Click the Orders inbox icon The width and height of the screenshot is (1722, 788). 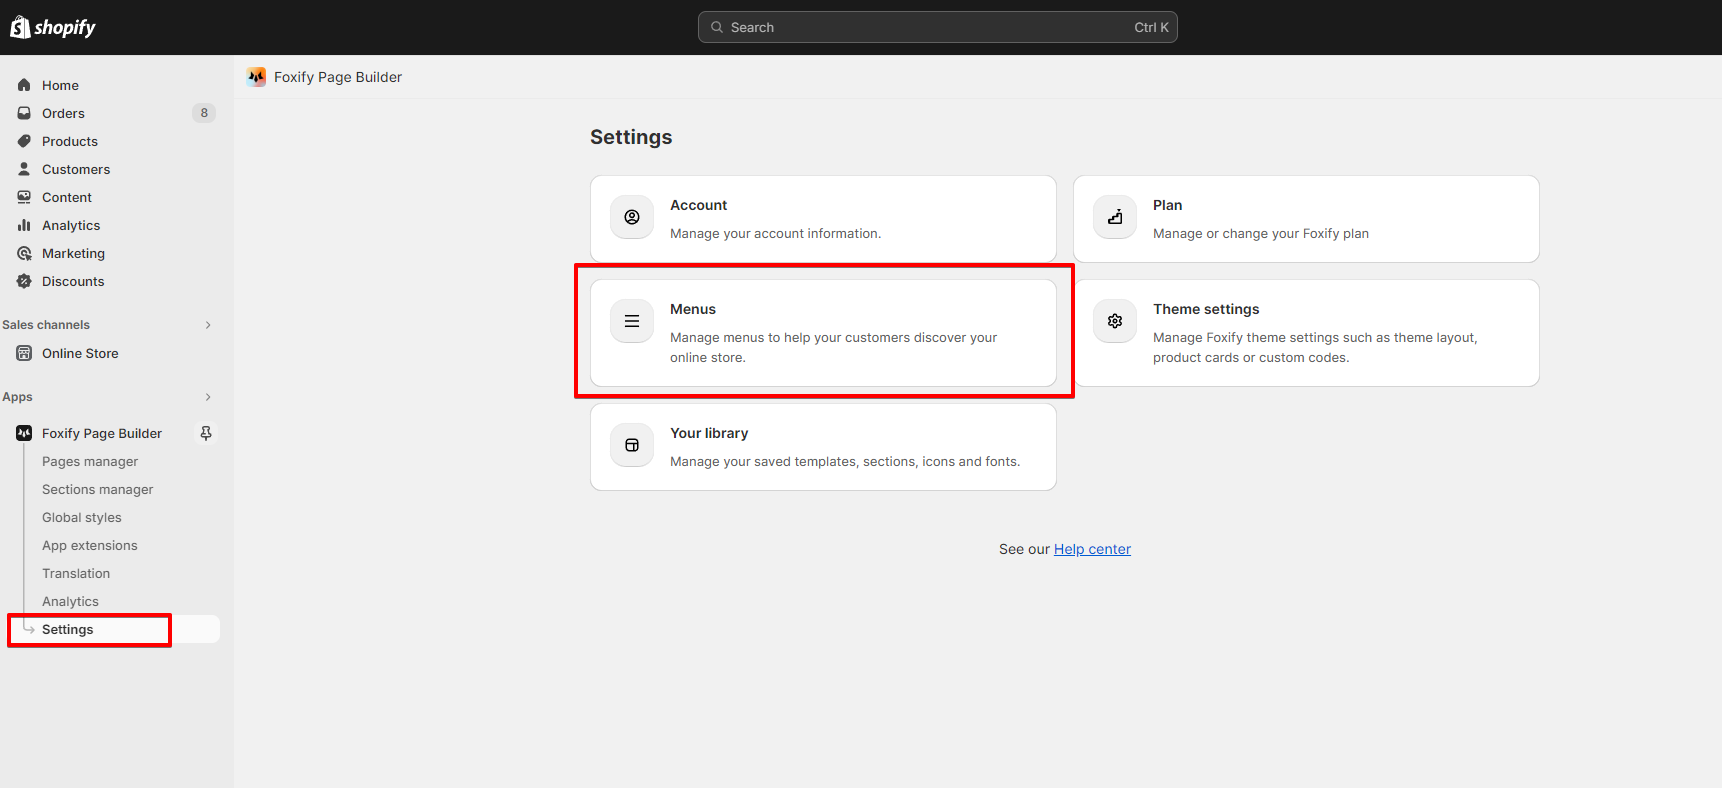(x=24, y=113)
